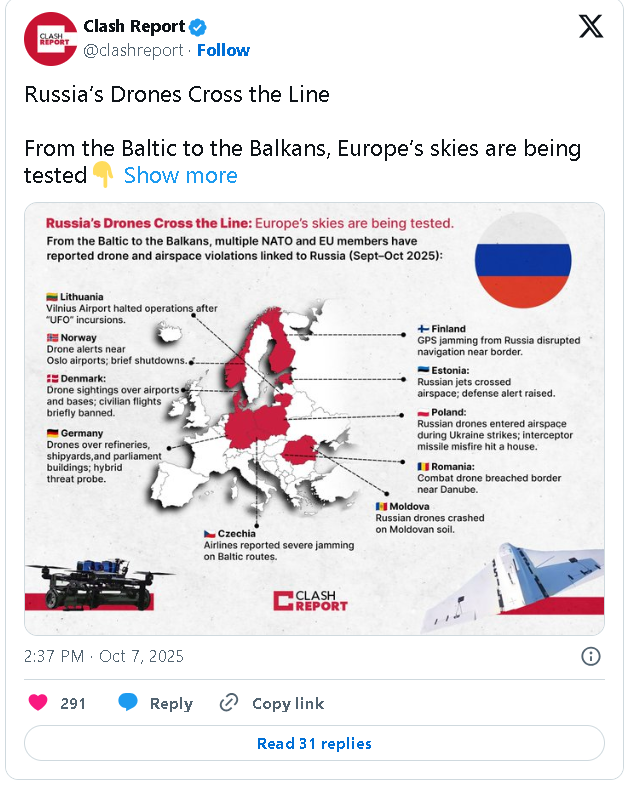Screen dimensions: 633x785
Task: Click the pointing-down emoji in the tweet text
Action: (104, 176)
